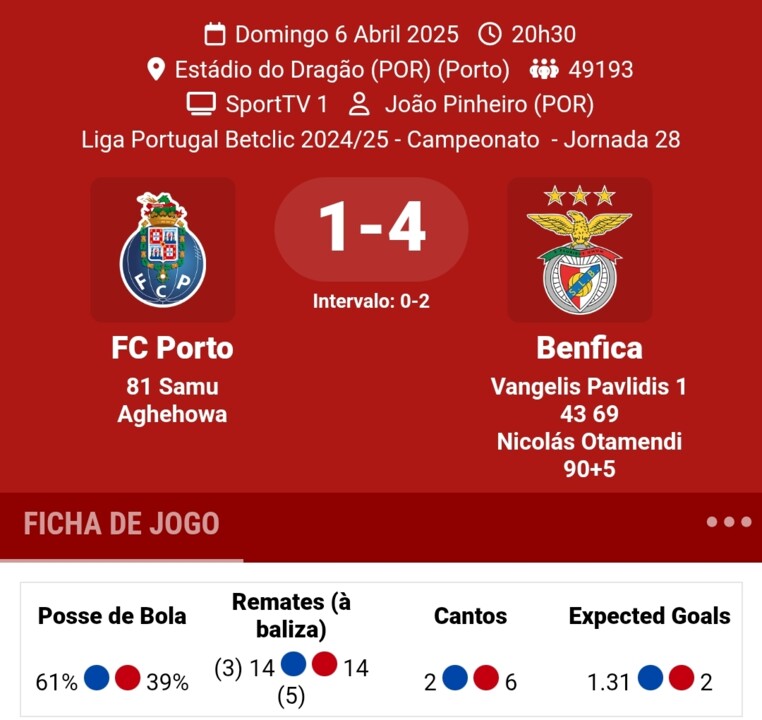The image size is (762, 720).
Task: Tap the location pin icon for the stadium
Action: (x=156, y=70)
